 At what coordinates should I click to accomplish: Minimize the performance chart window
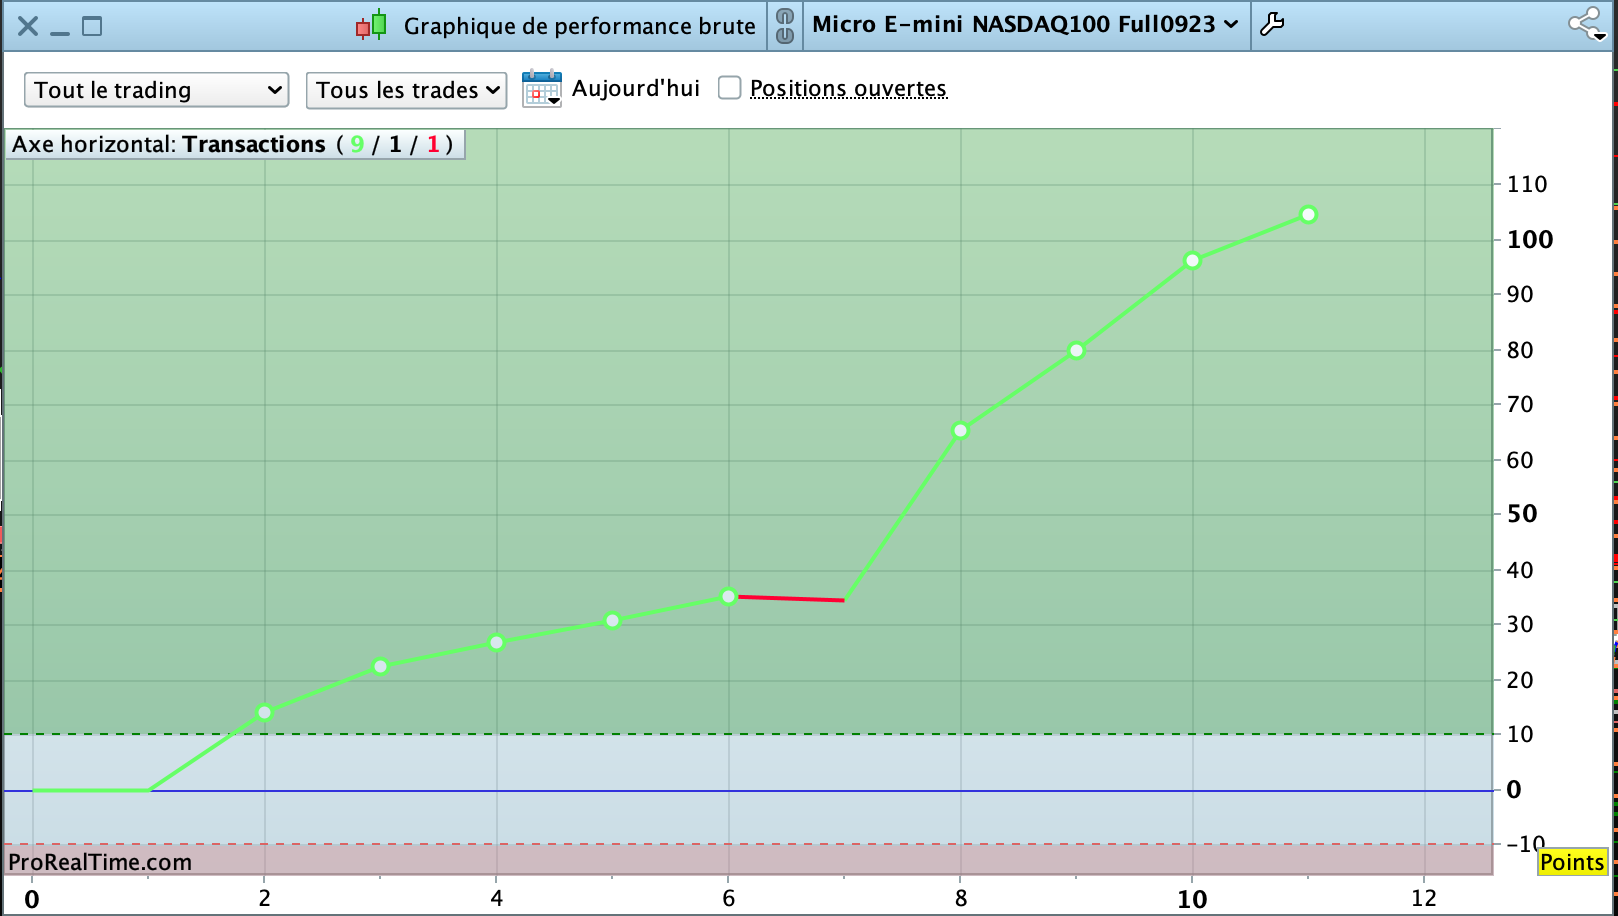pos(60,33)
